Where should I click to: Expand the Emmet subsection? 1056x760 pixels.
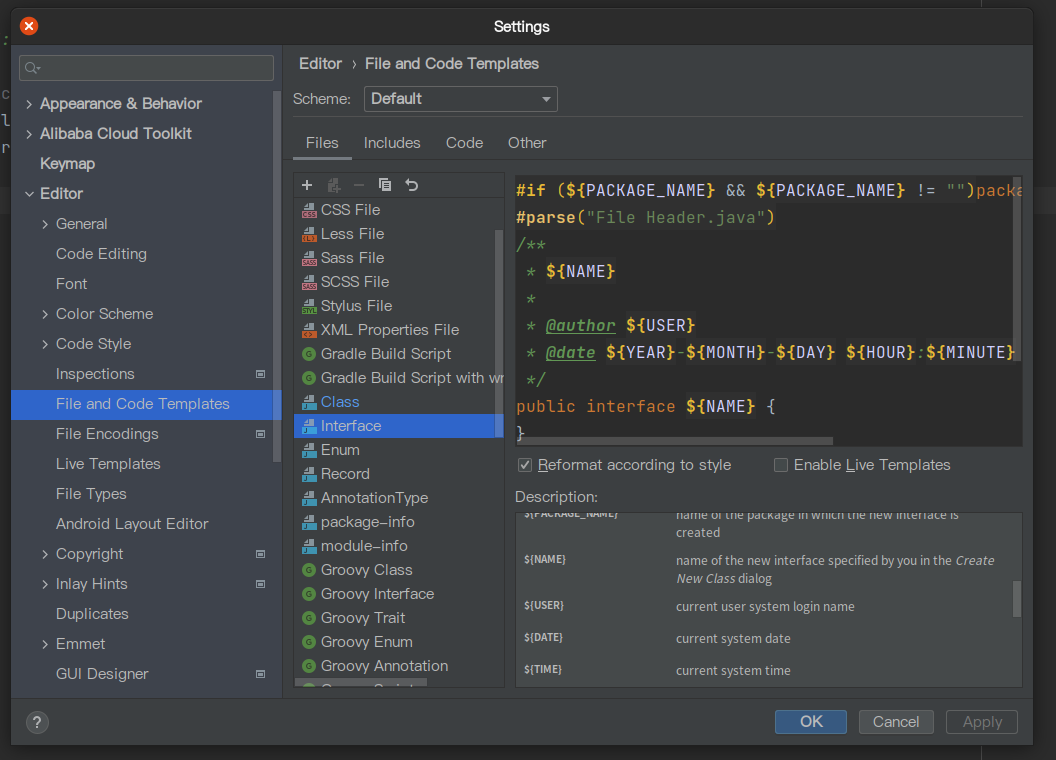point(45,644)
